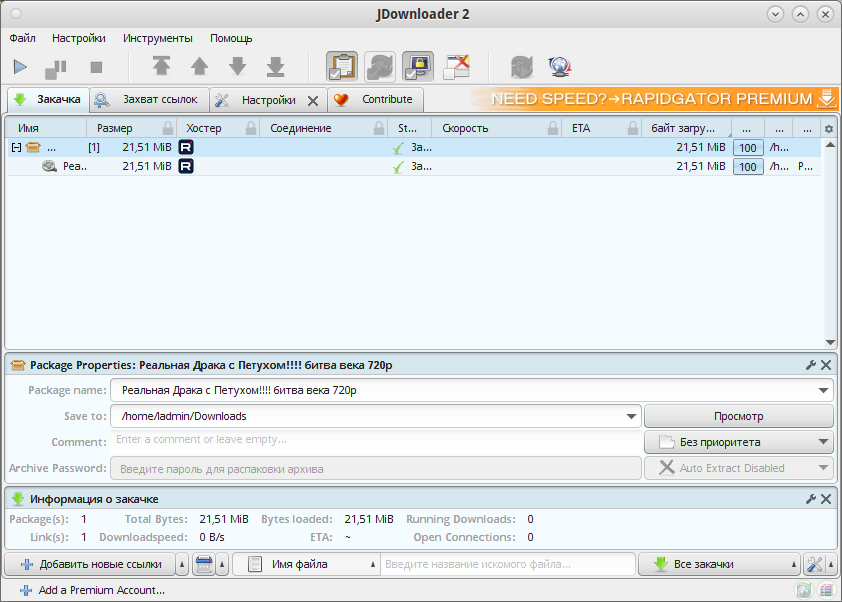Open Package Properties wrench settings

[811, 365]
